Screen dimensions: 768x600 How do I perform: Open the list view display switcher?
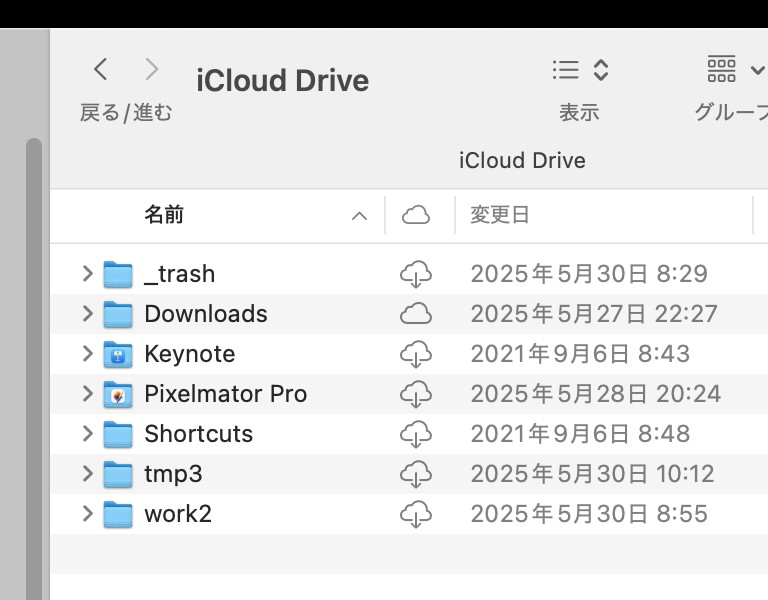(x=580, y=70)
